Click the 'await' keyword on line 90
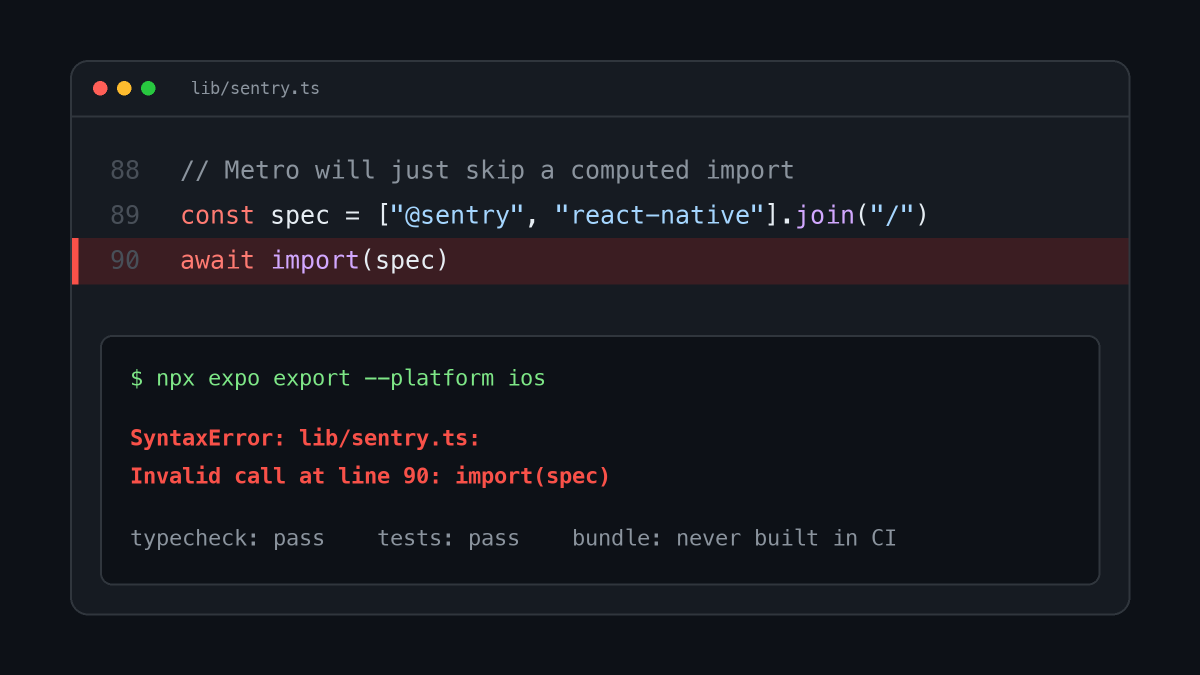 click(217, 260)
